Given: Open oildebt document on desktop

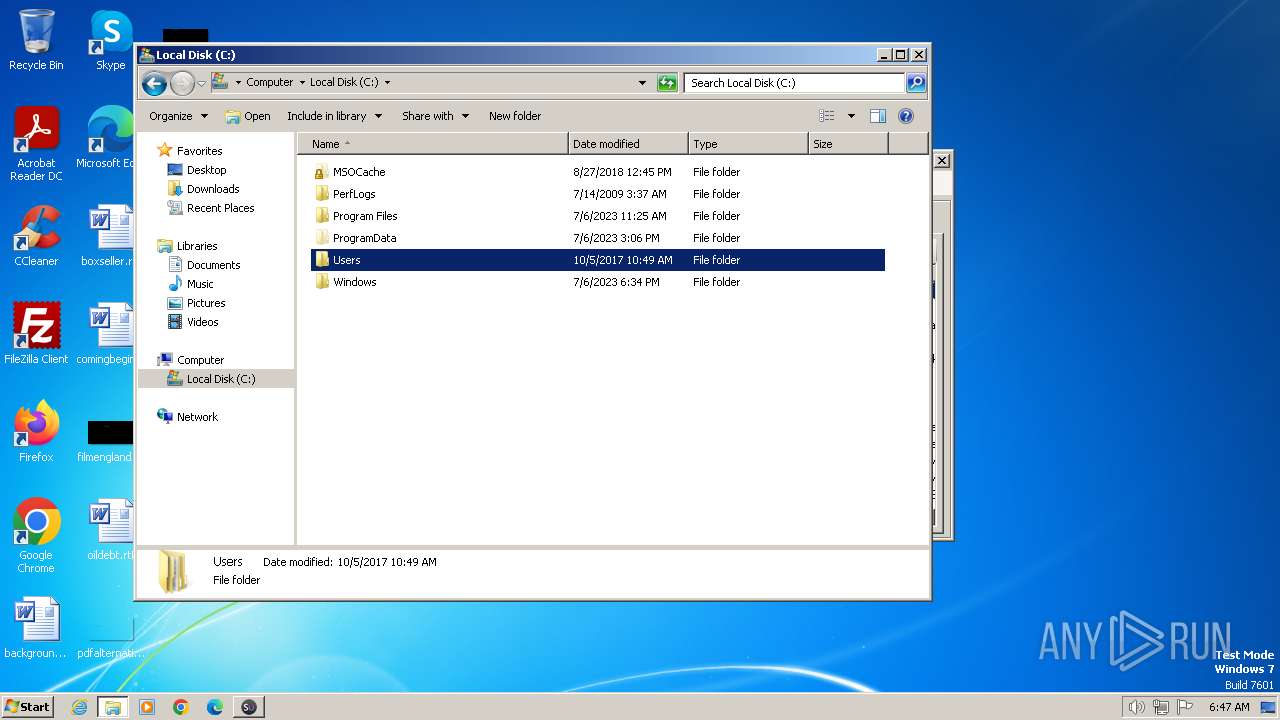Looking at the screenshot, I should tap(110, 530).
